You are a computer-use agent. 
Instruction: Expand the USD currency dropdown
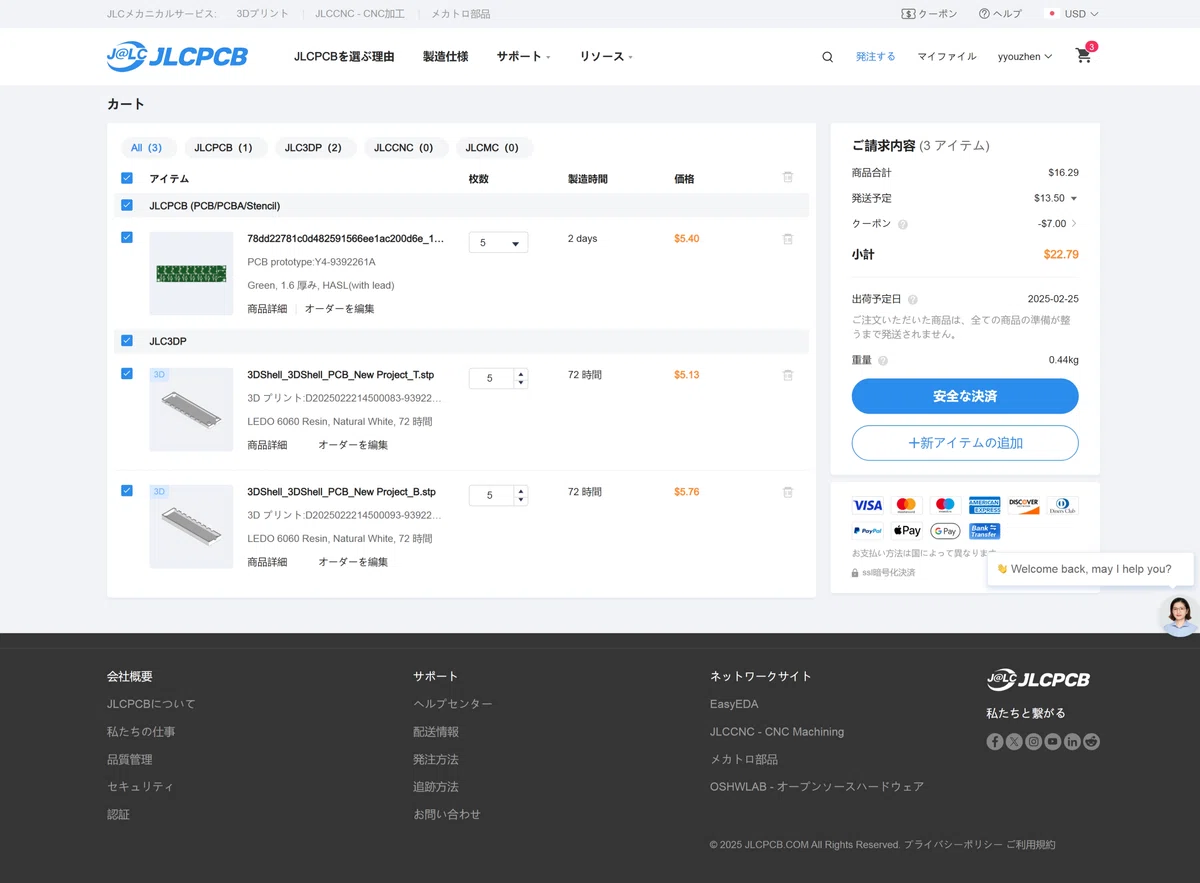(1072, 14)
